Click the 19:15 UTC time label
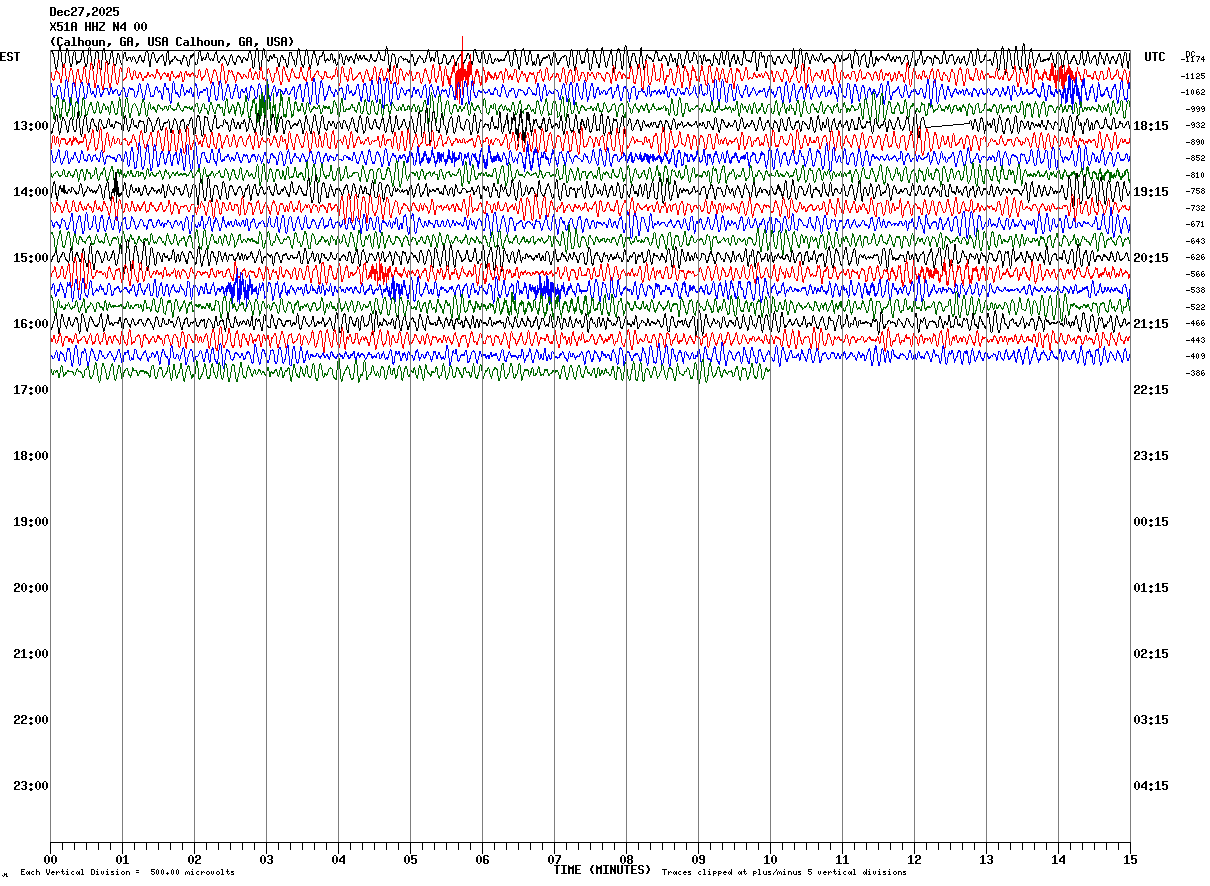This screenshot has width=1210, height=886. click(1151, 192)
